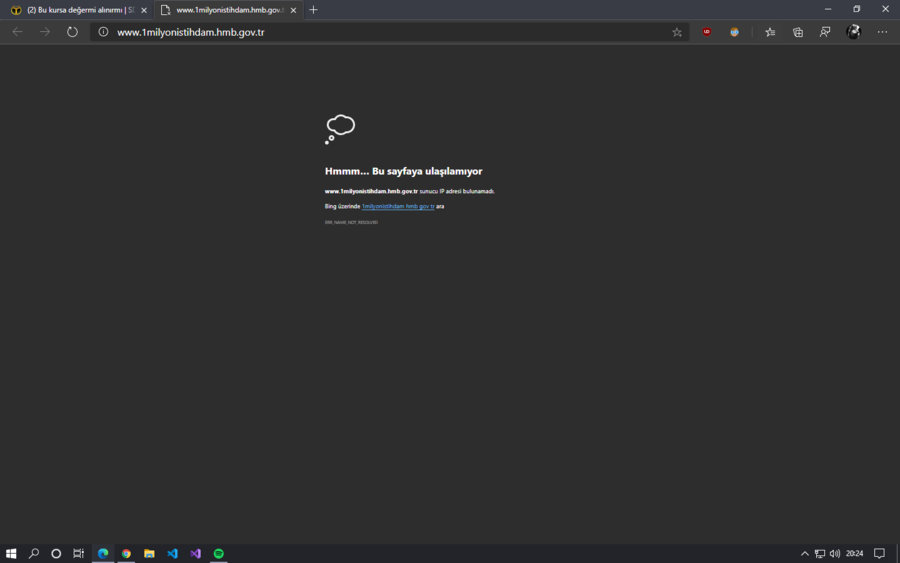Open the Settings and more menu
The height and width of the screenshot is (563, 900).
882,32
